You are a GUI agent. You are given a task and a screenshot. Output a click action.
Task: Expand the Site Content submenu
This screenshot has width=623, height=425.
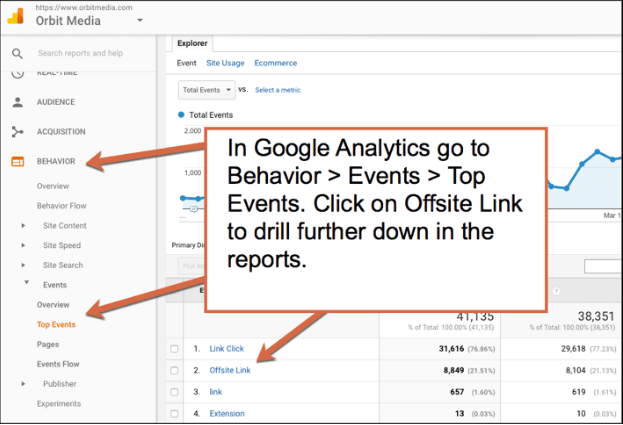(24, 226)
